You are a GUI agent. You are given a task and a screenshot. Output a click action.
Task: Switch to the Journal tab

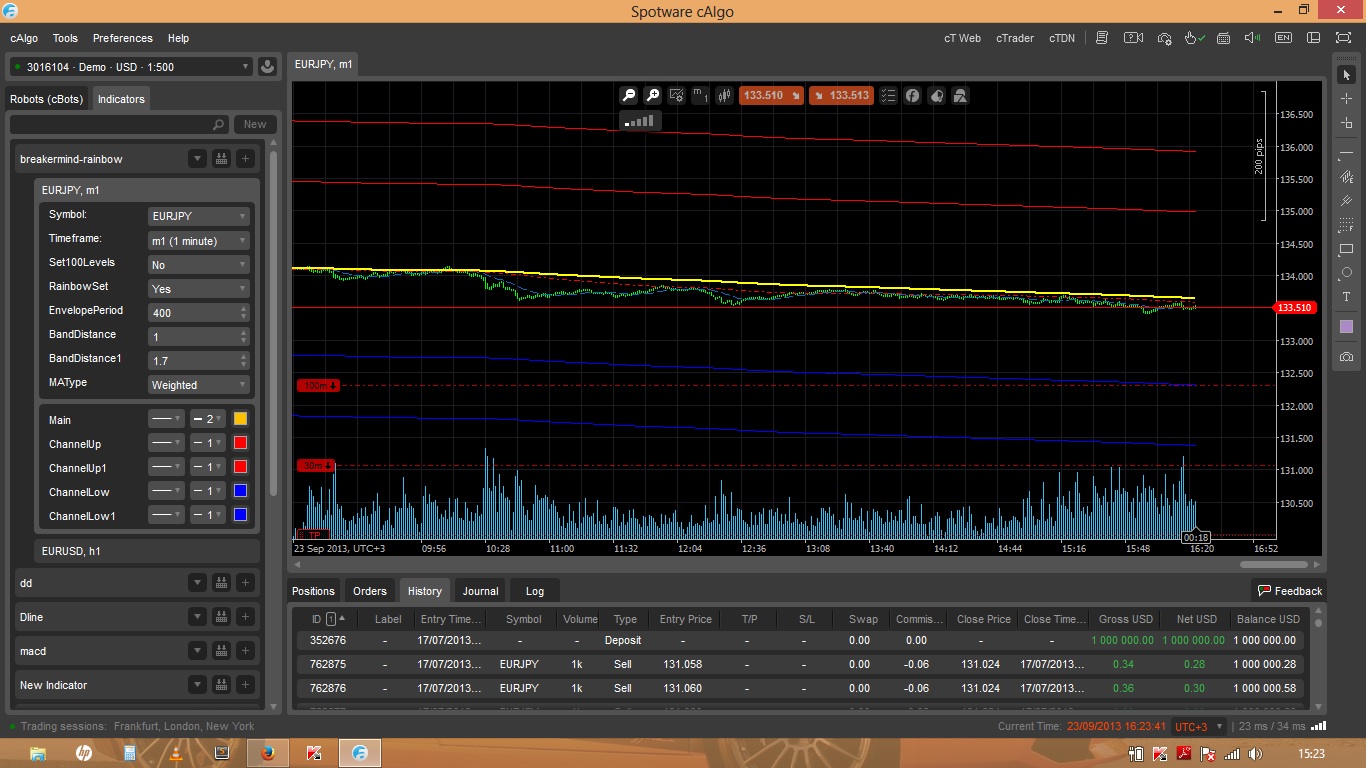click(x=480, y=591)
